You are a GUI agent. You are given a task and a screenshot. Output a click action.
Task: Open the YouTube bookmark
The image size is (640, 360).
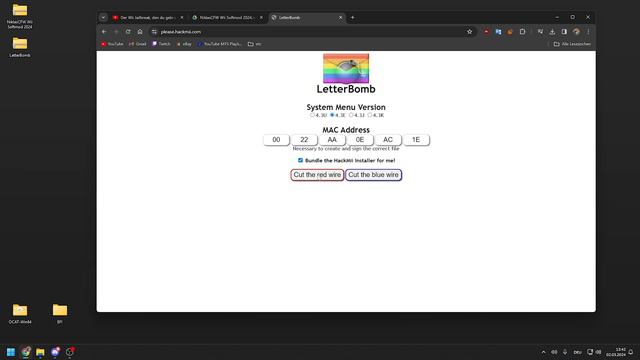click(112, 44)
